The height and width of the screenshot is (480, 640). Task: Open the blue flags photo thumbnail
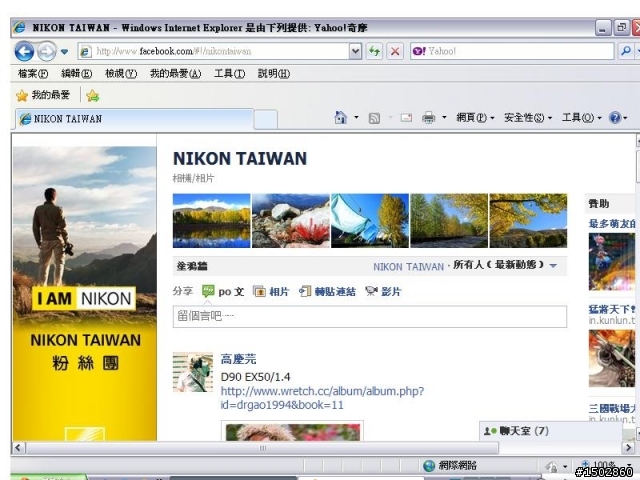click(x=370, y=221)
